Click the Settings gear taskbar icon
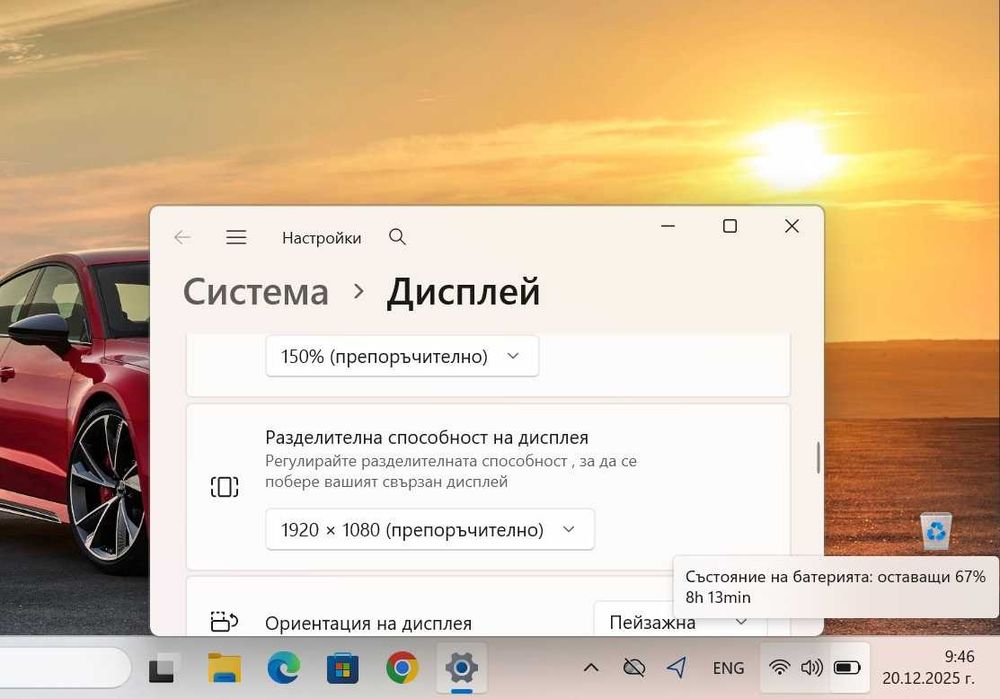Image resolution: width=1000 pixels, height=699 pixels. (x=462, y=668)
